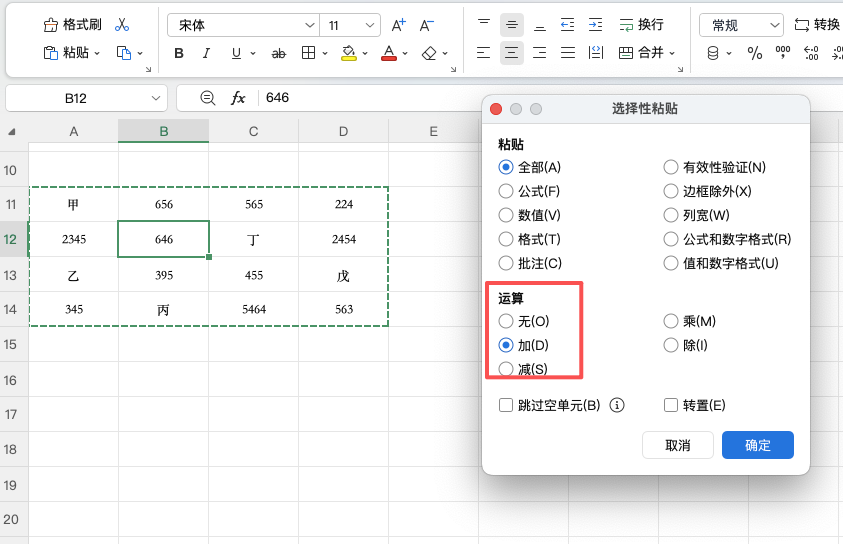Viewport: 843px width, 544px height.
Task: Increase font size with A+ icon
Action: [x=398, y=25]
